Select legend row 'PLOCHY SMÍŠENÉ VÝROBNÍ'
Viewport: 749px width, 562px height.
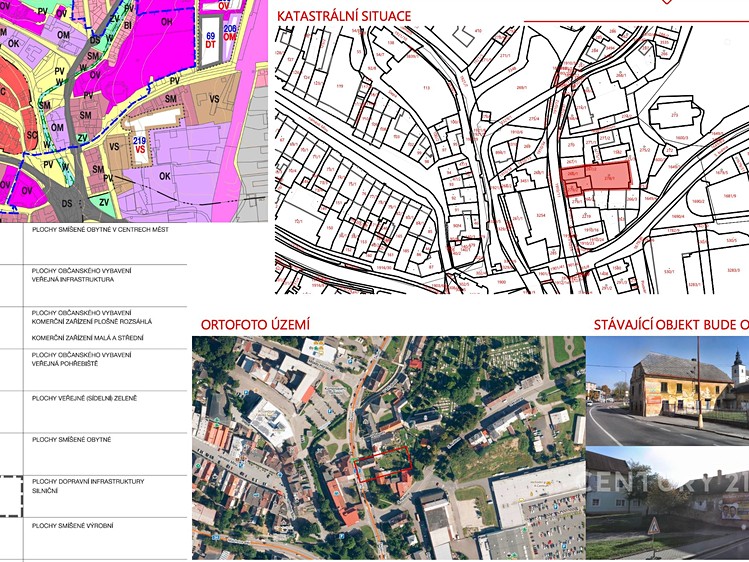[x=73, y=526]
